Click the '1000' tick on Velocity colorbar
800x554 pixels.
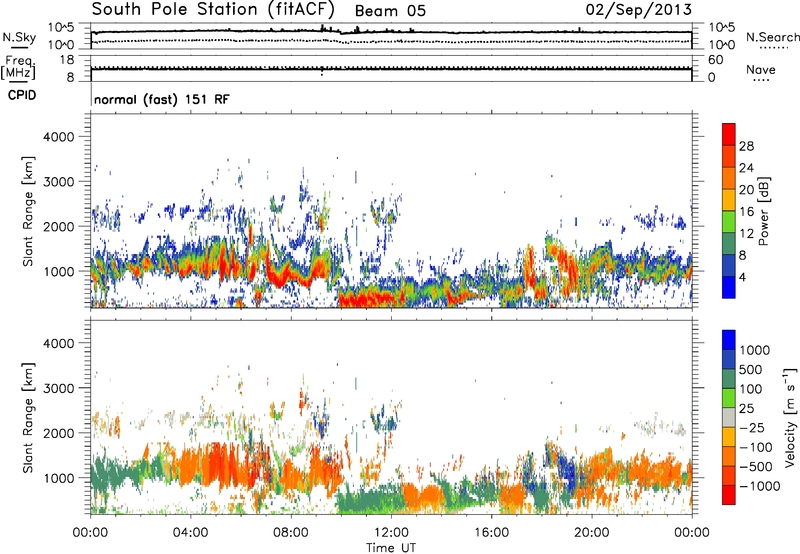point(755,350)
